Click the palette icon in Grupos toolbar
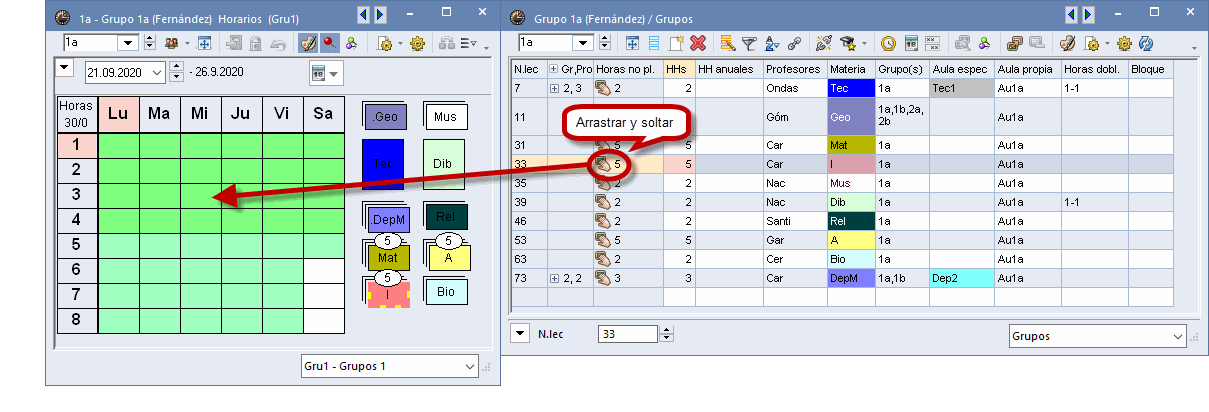The height and width of the screenshot is (412, 1209). click(1067, 43)
